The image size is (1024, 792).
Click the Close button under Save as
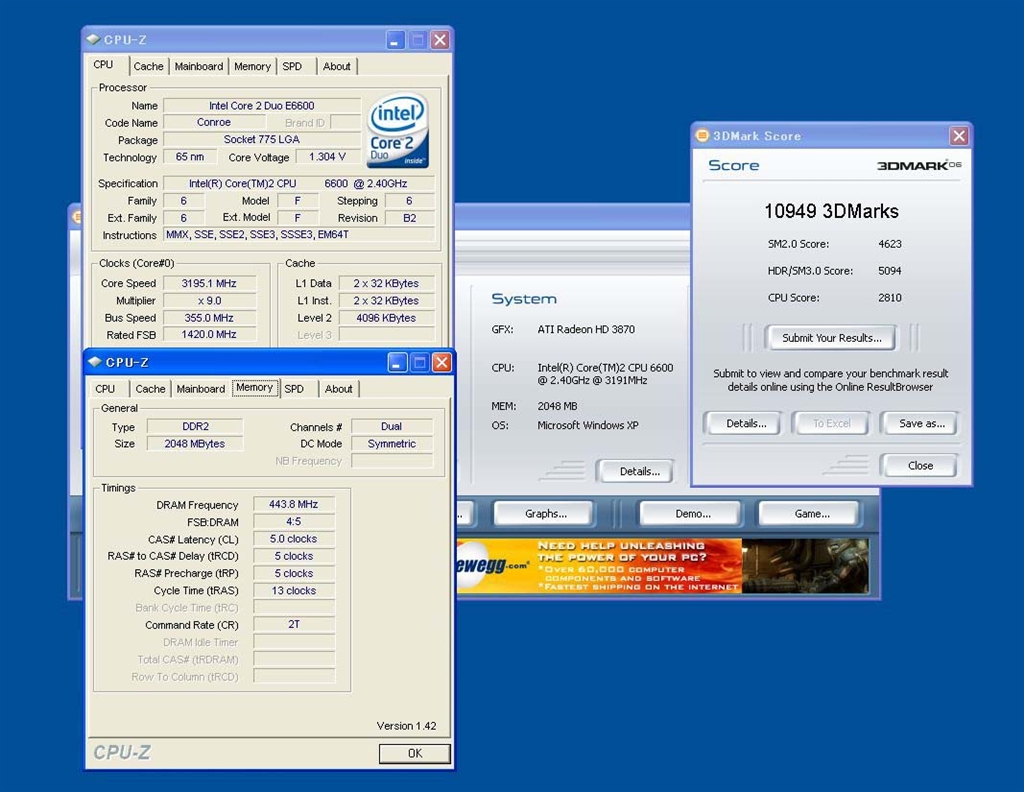pos(919,465)
